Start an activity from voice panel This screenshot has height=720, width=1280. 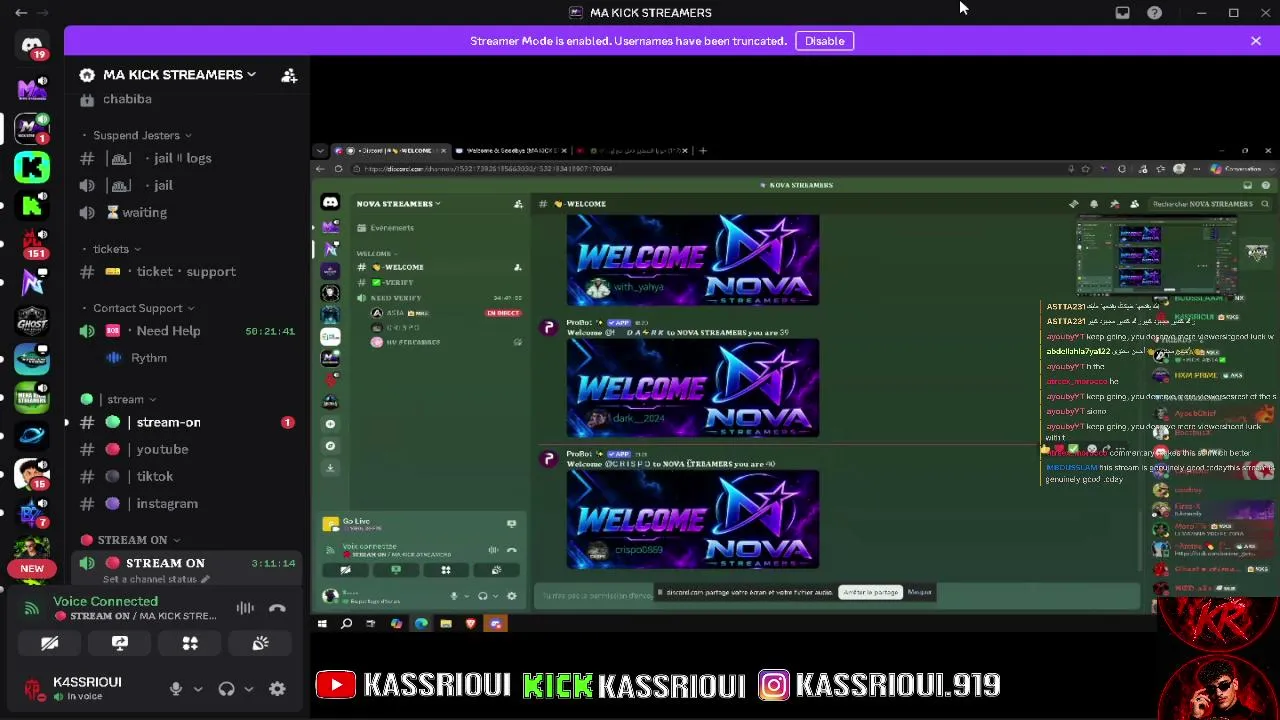click(190, 643)
